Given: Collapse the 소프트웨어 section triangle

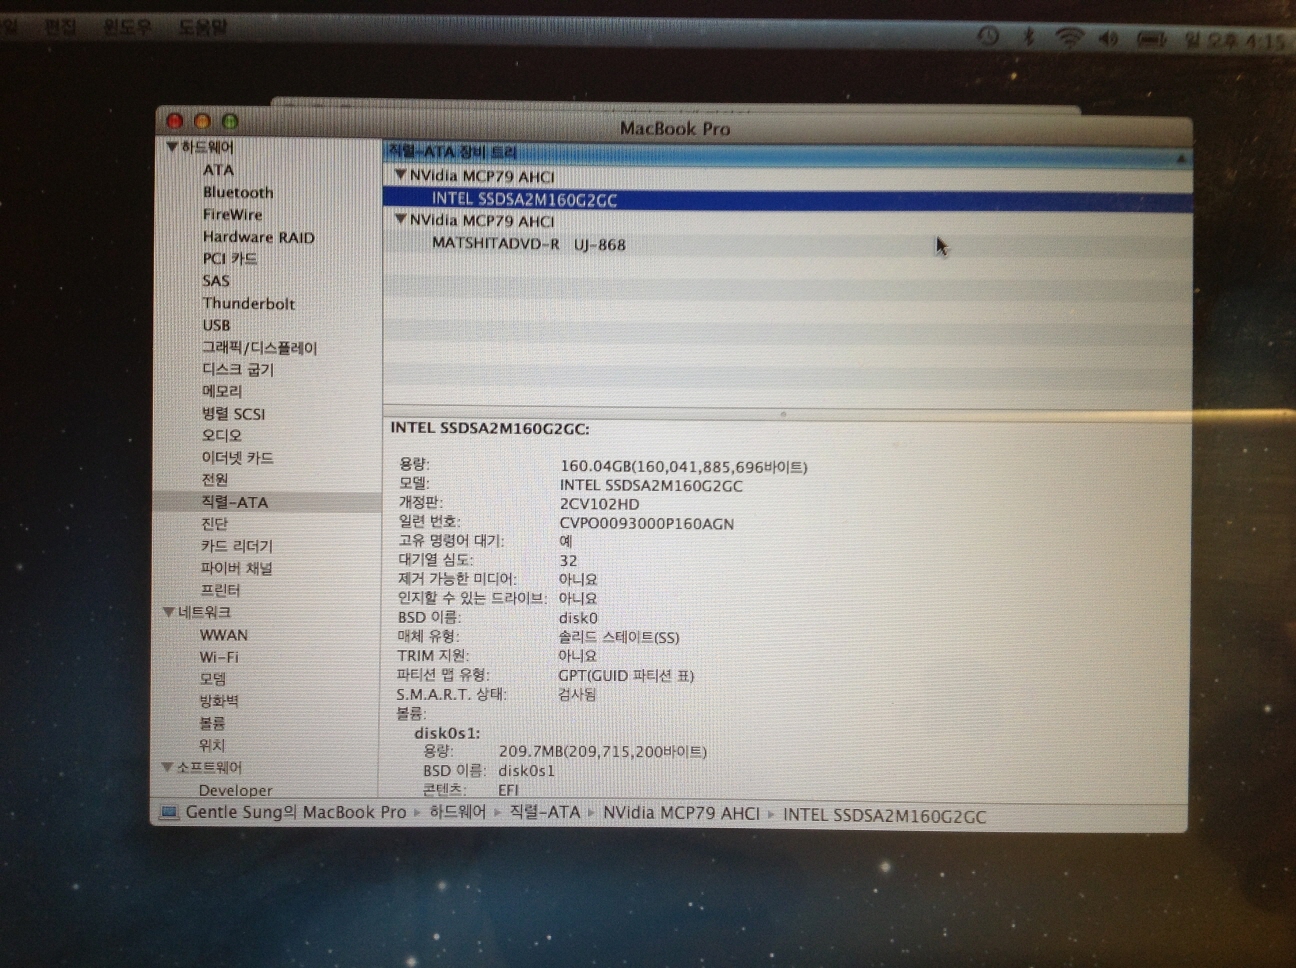Looking at the screenshot, I should (x=168, y=767).
